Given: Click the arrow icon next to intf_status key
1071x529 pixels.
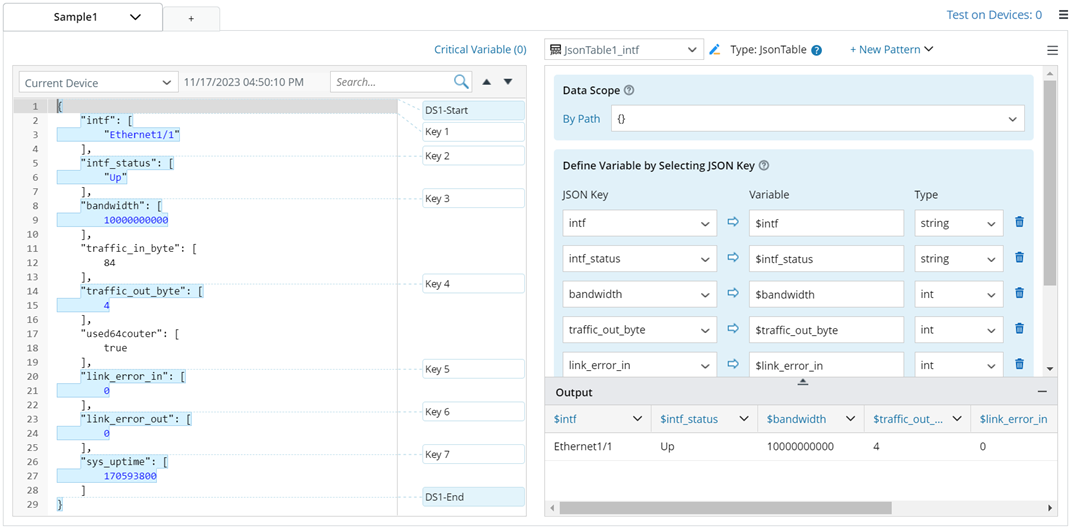Looking at the screenshot, I should click(733, 258).
